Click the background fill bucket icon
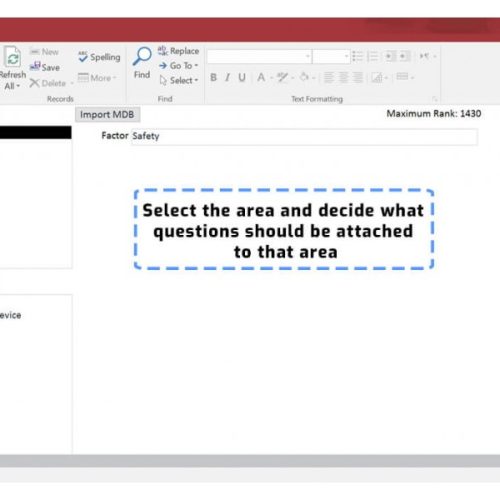Viewport: 500px width, 500px height. (x=304, y=77)
